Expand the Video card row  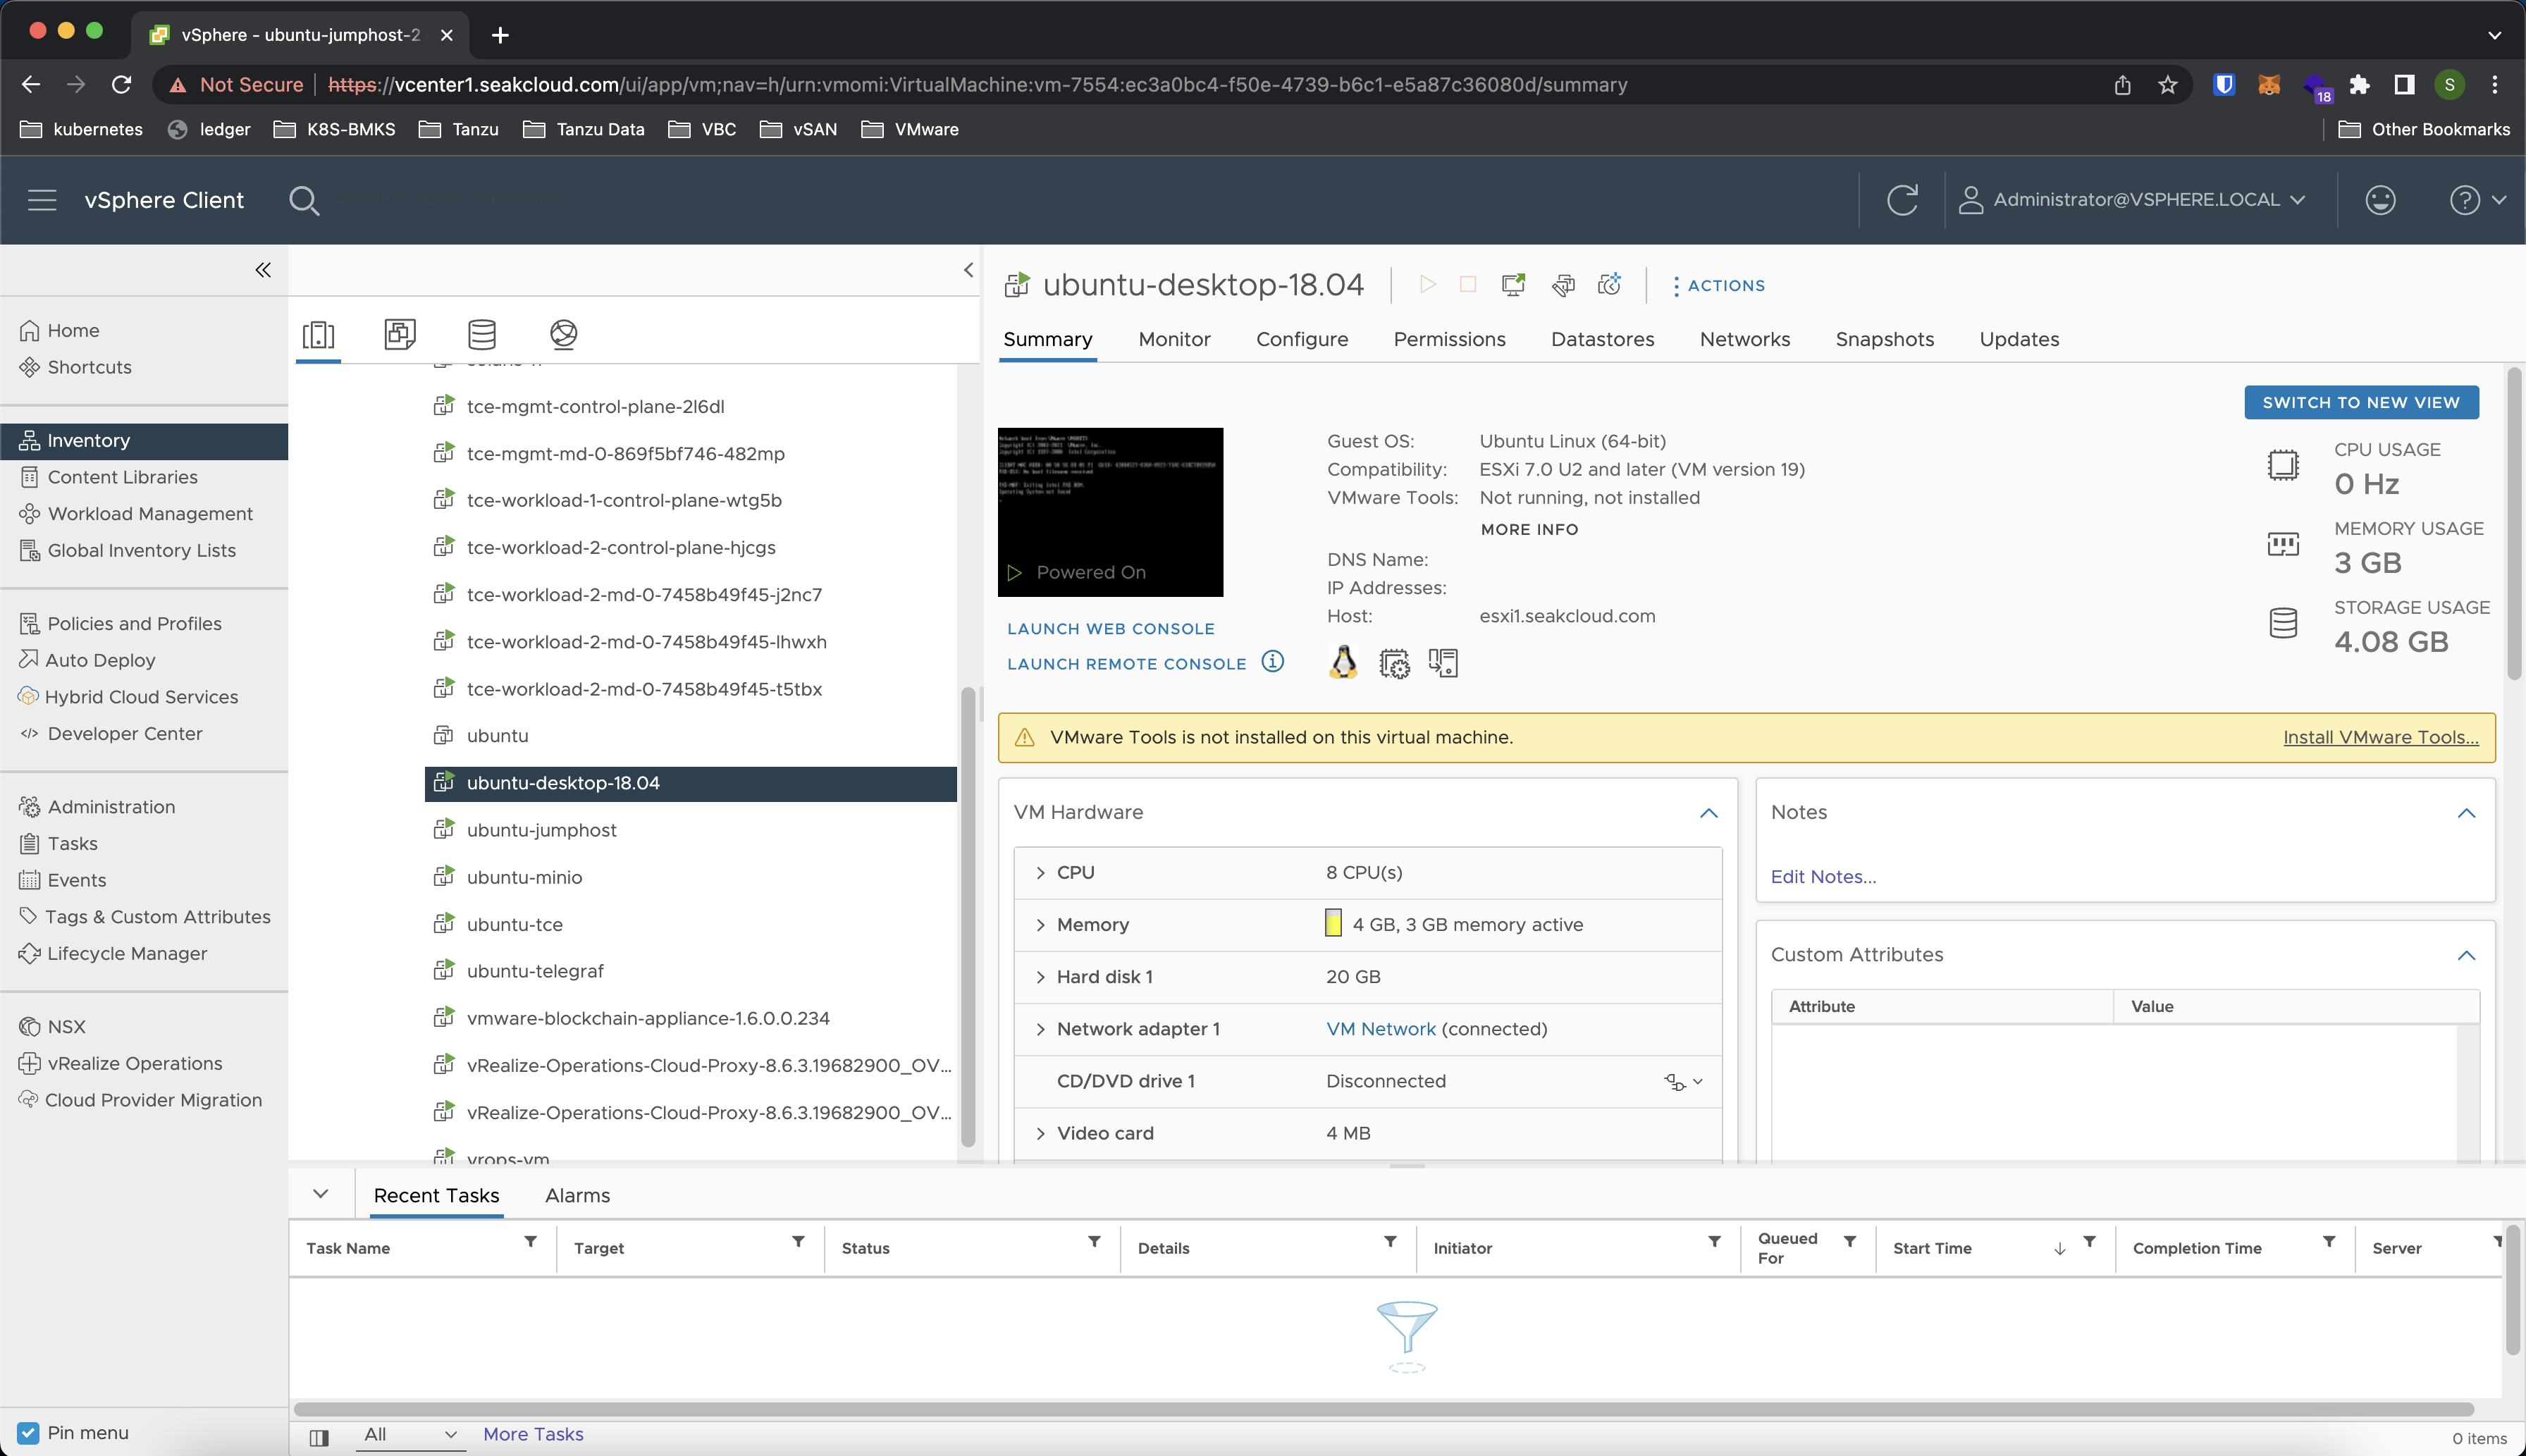pos(1040,1134)
